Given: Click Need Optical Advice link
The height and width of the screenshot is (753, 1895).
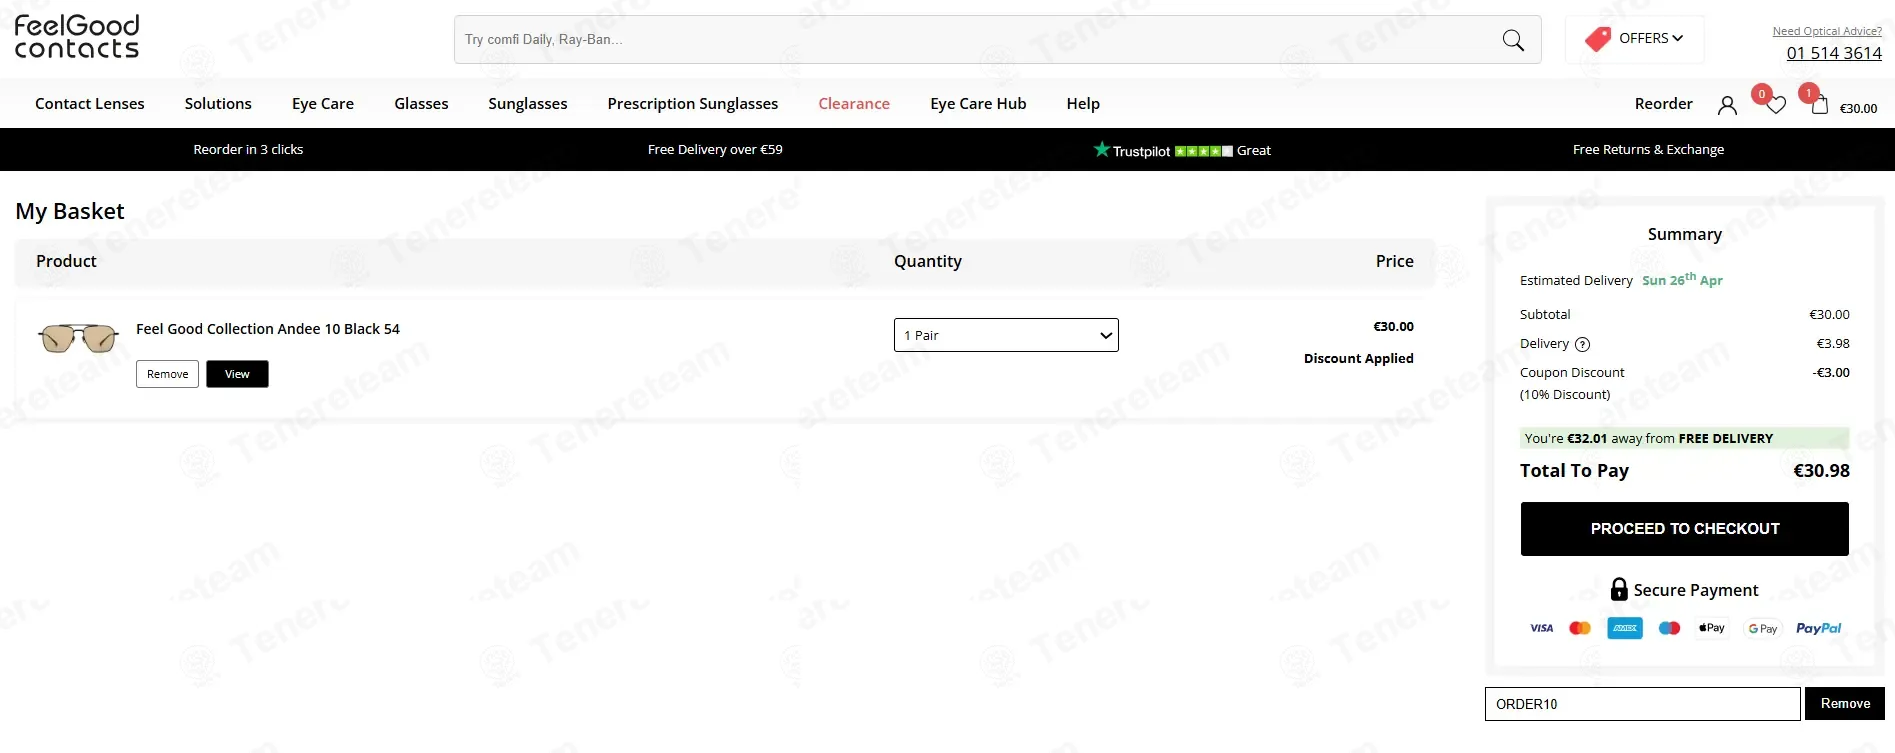Looking at the screenshot, I should [1827, 31].
